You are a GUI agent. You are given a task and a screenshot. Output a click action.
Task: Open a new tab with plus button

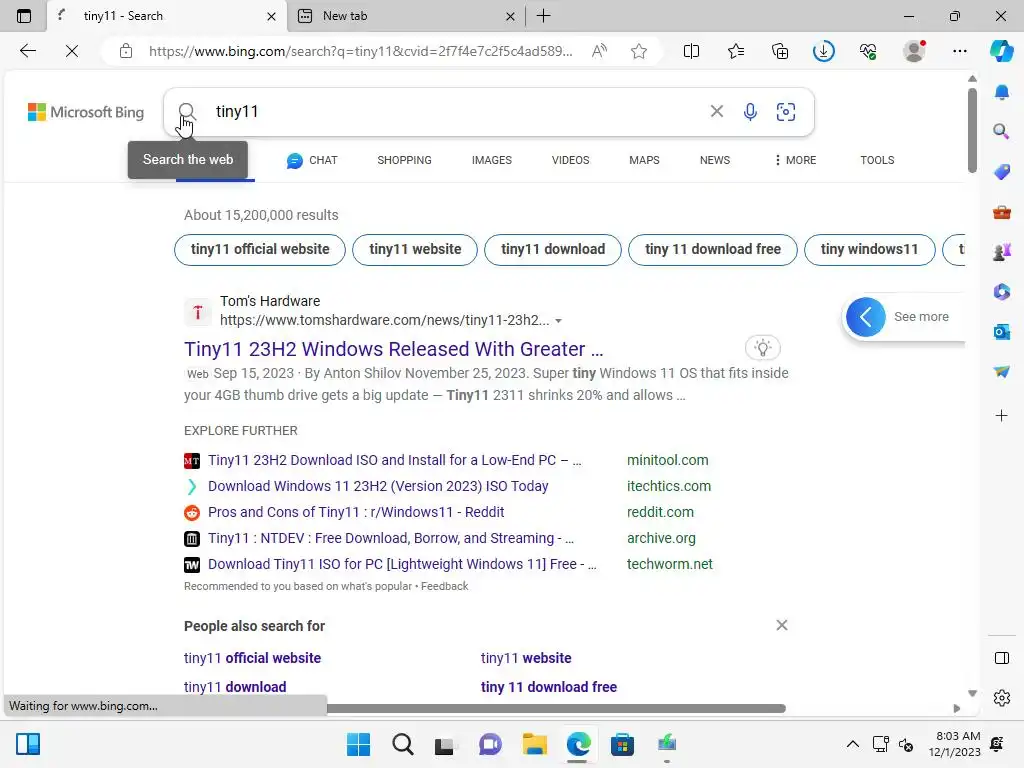pyautogui.click(x=543, y=16)
